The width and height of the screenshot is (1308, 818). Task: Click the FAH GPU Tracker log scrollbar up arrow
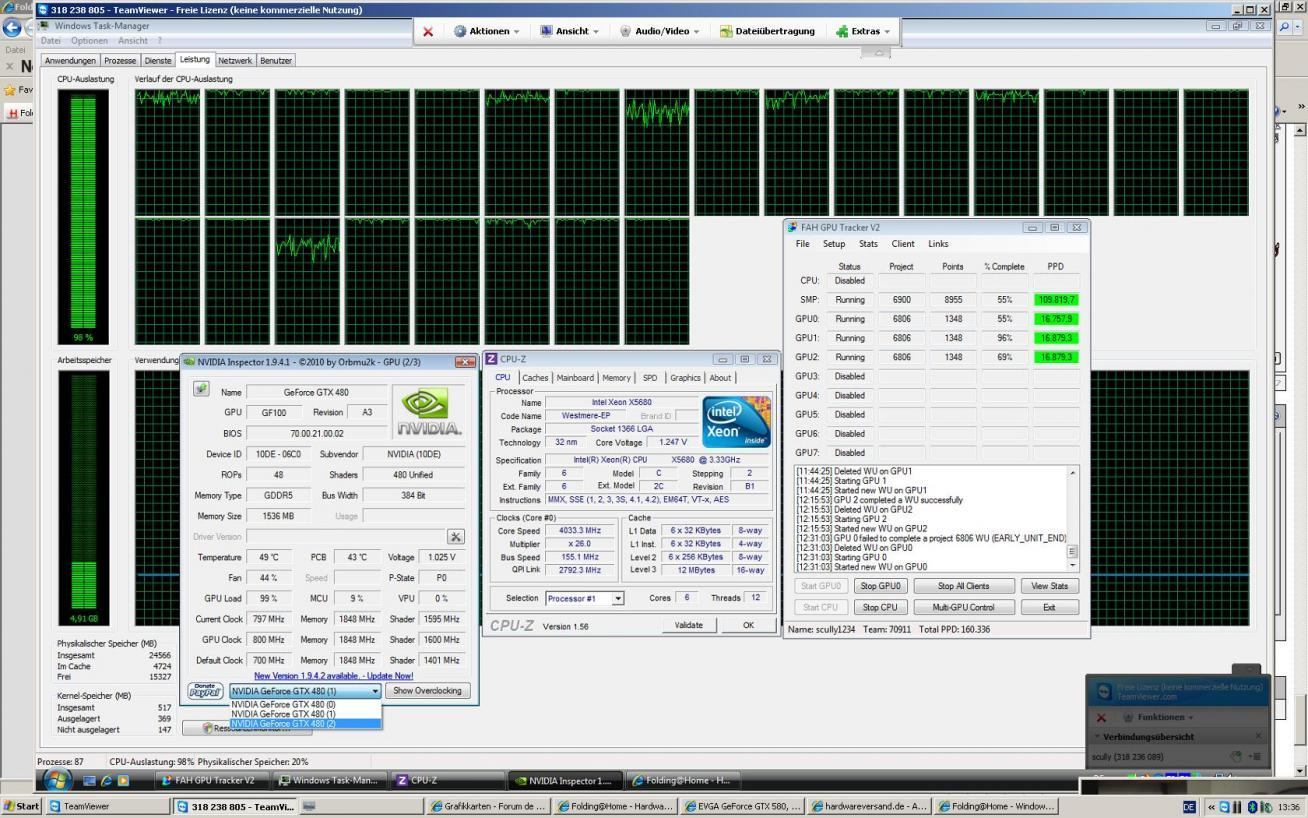coord(1073,472)
